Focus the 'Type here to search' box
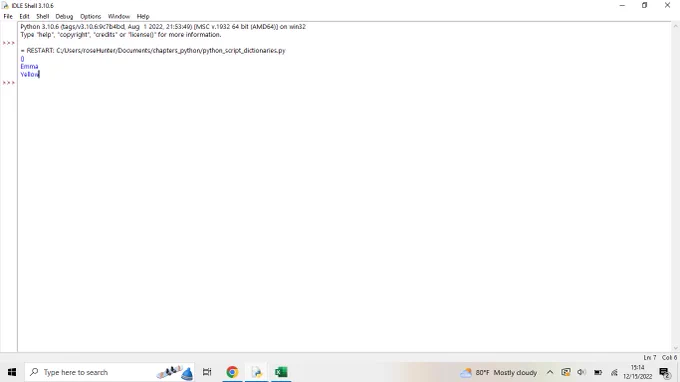This screenshot has width=680, height=382. 109,372
